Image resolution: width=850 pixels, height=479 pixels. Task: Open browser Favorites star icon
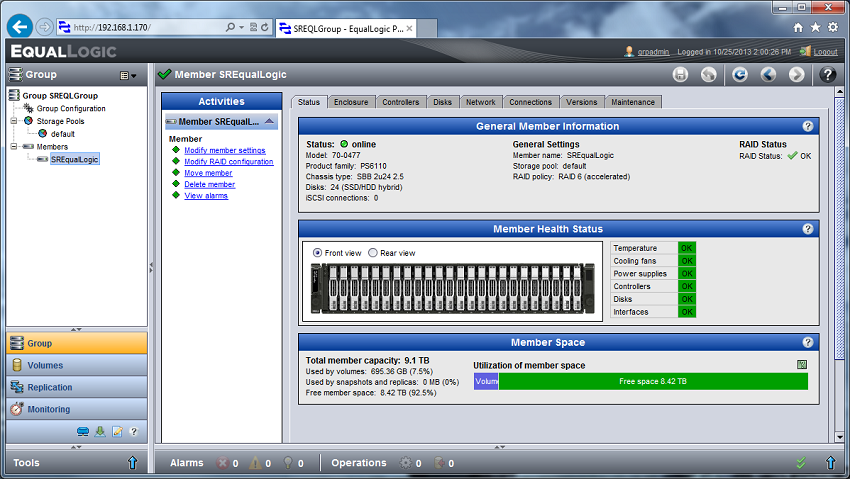[x=815, y=28]
